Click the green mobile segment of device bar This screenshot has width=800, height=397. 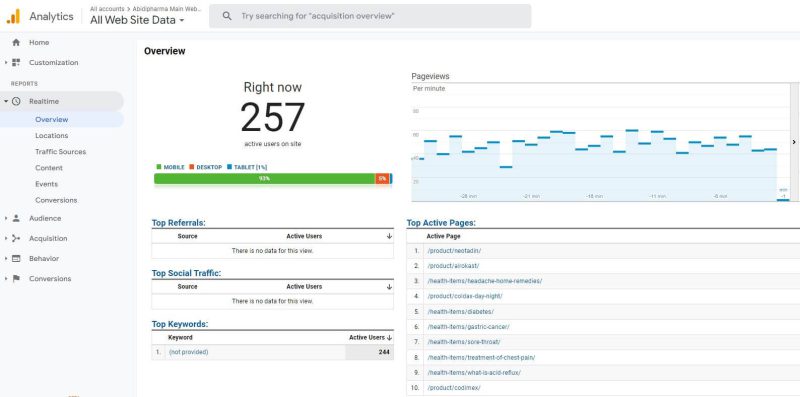point(264,179)
